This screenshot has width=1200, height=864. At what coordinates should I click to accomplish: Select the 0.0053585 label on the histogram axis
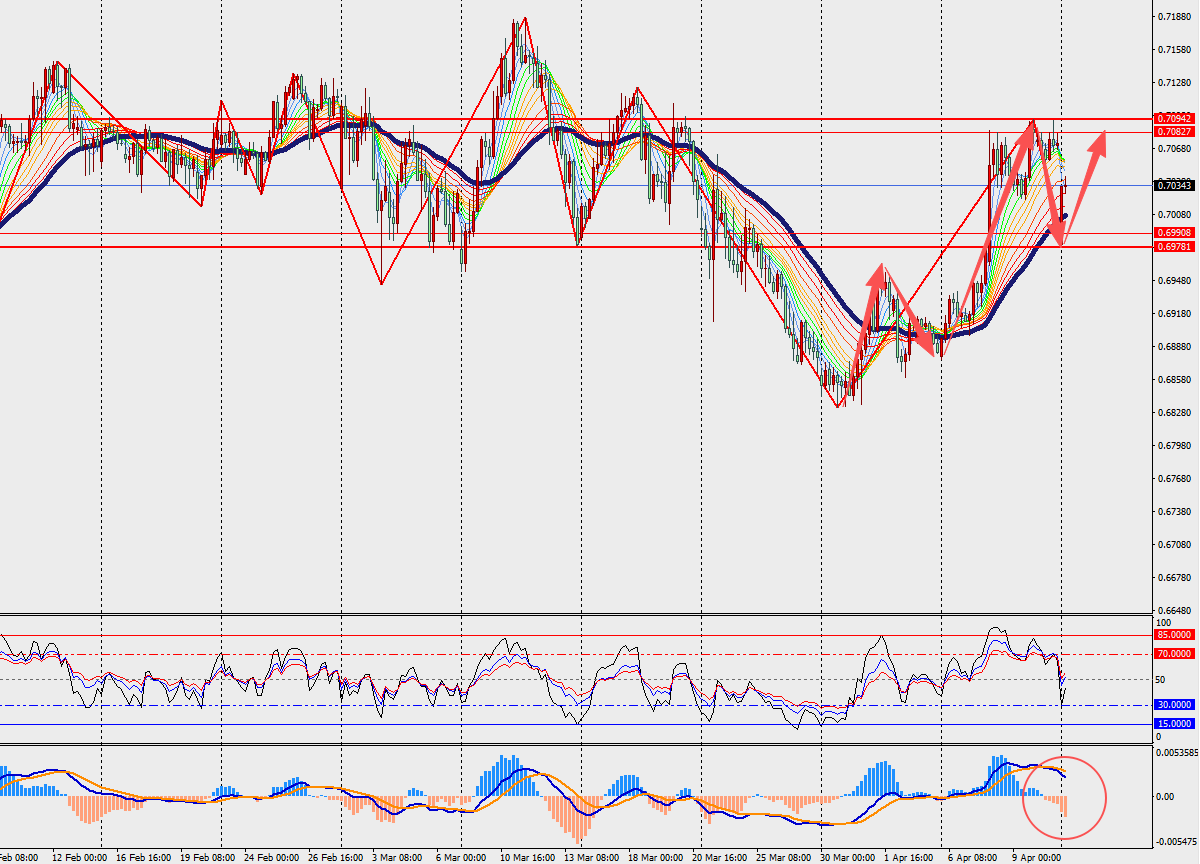coord(1177,752)
